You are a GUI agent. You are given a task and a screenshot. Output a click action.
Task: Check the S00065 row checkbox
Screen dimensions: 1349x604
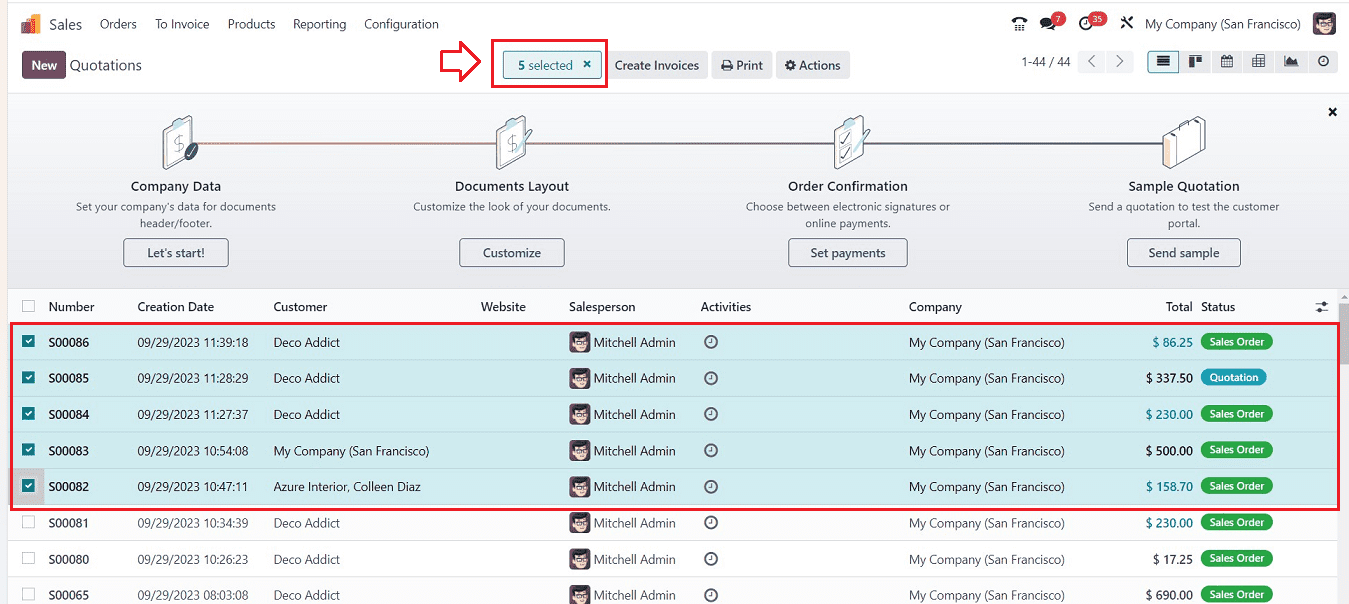point(28,594)
